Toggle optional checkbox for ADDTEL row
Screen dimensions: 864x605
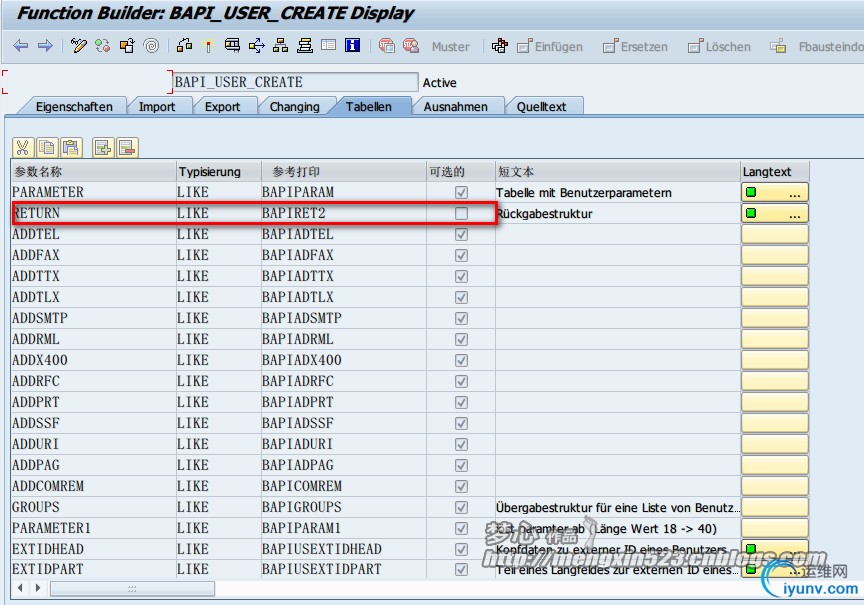tap(461, 234)
